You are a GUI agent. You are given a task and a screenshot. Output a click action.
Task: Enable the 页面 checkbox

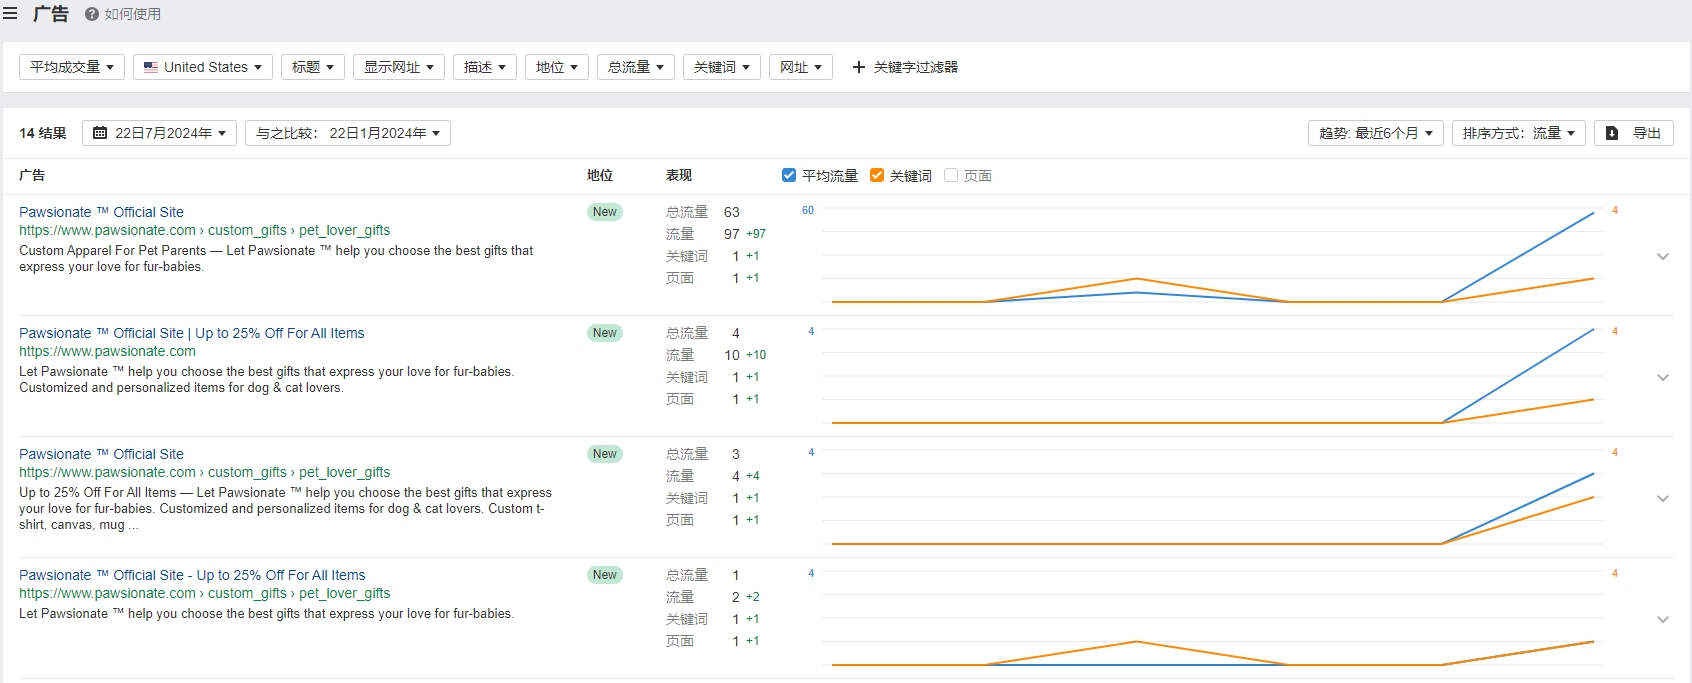[x=951, y=175]
